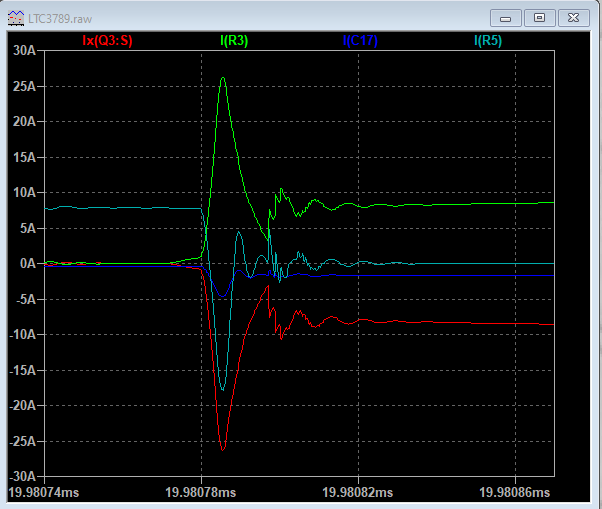
Task: Click the red Ix(Q3:S) trough near -26A
Action: (x=223, y=449)
